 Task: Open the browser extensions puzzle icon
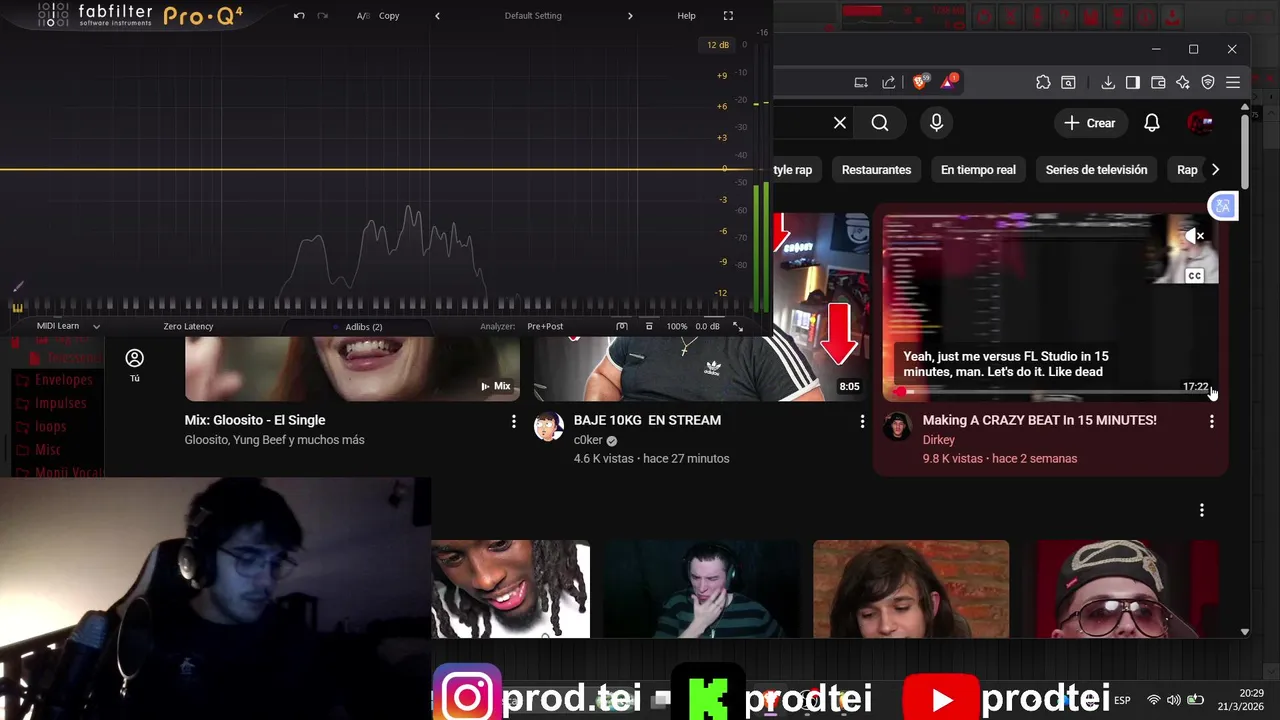pos(1043,83)
